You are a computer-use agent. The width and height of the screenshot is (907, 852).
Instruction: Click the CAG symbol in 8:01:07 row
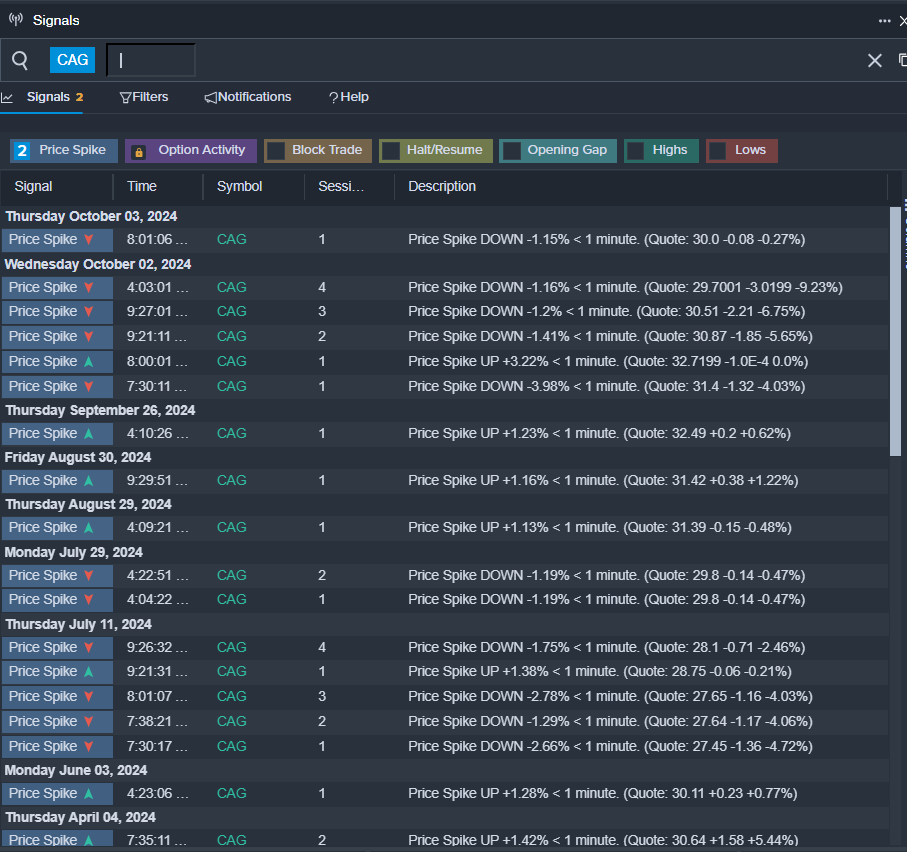click(x=231, y=696)
